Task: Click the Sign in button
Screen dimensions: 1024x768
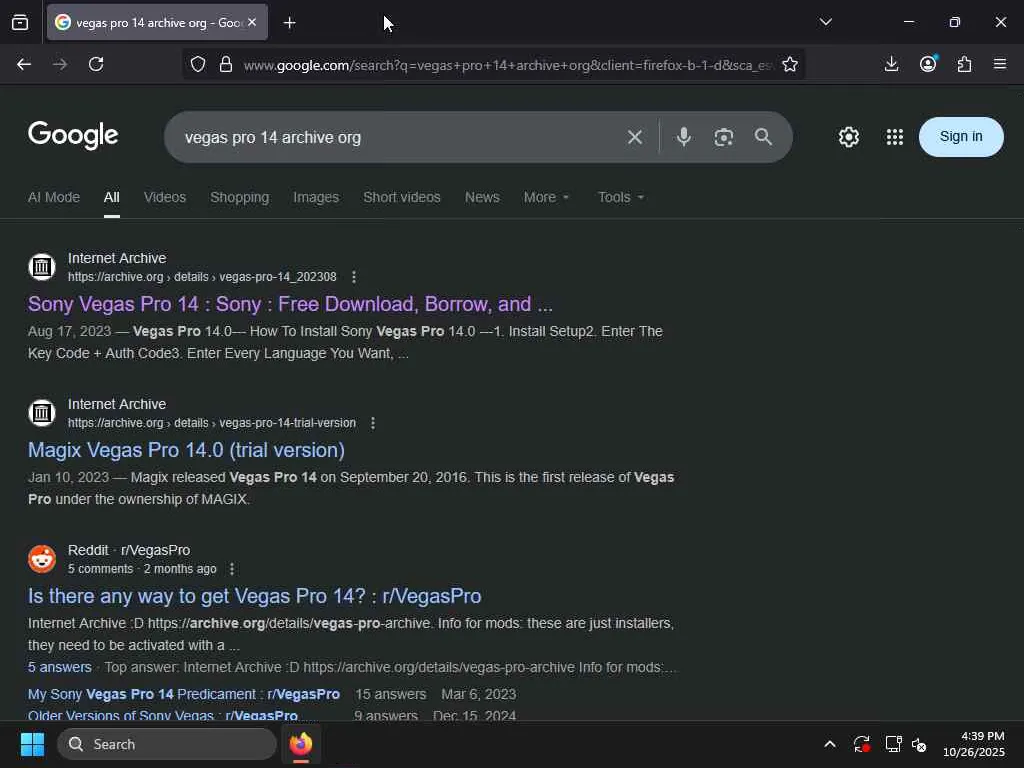Action: pos(961,136)
